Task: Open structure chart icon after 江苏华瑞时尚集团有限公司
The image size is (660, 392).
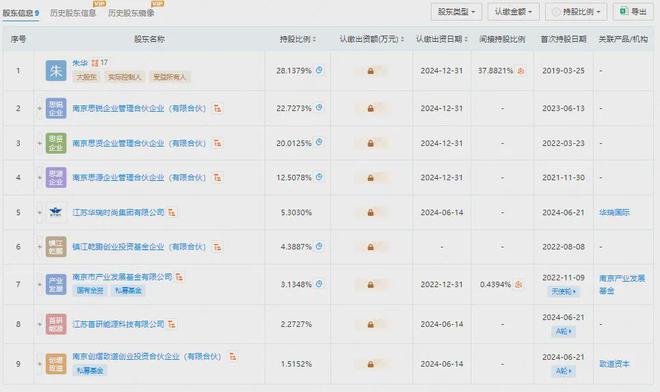Action: click(x=172, y=212)
